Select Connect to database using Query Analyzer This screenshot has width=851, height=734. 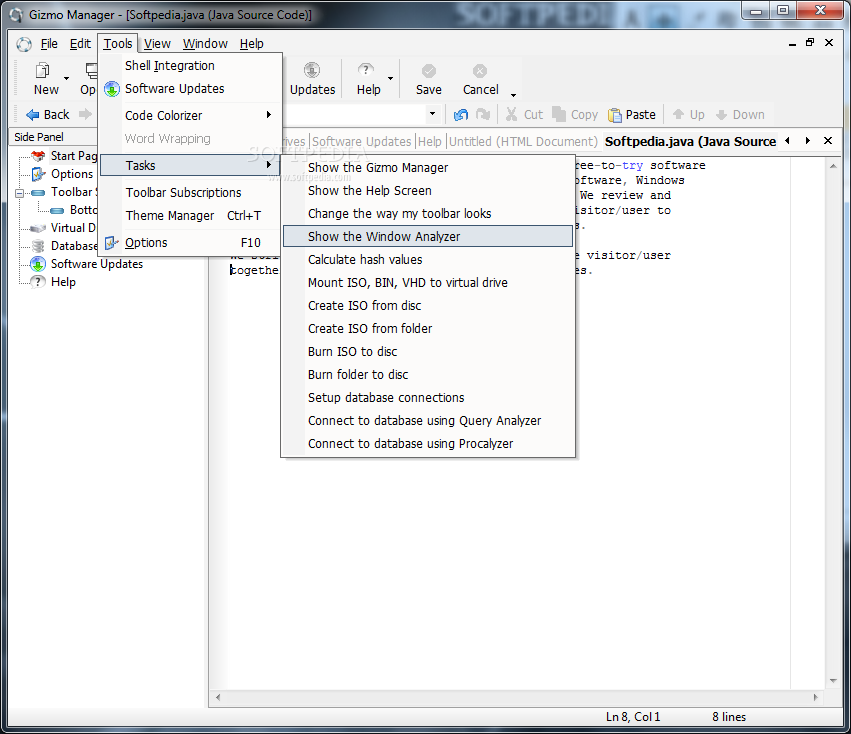click(428, 421)
